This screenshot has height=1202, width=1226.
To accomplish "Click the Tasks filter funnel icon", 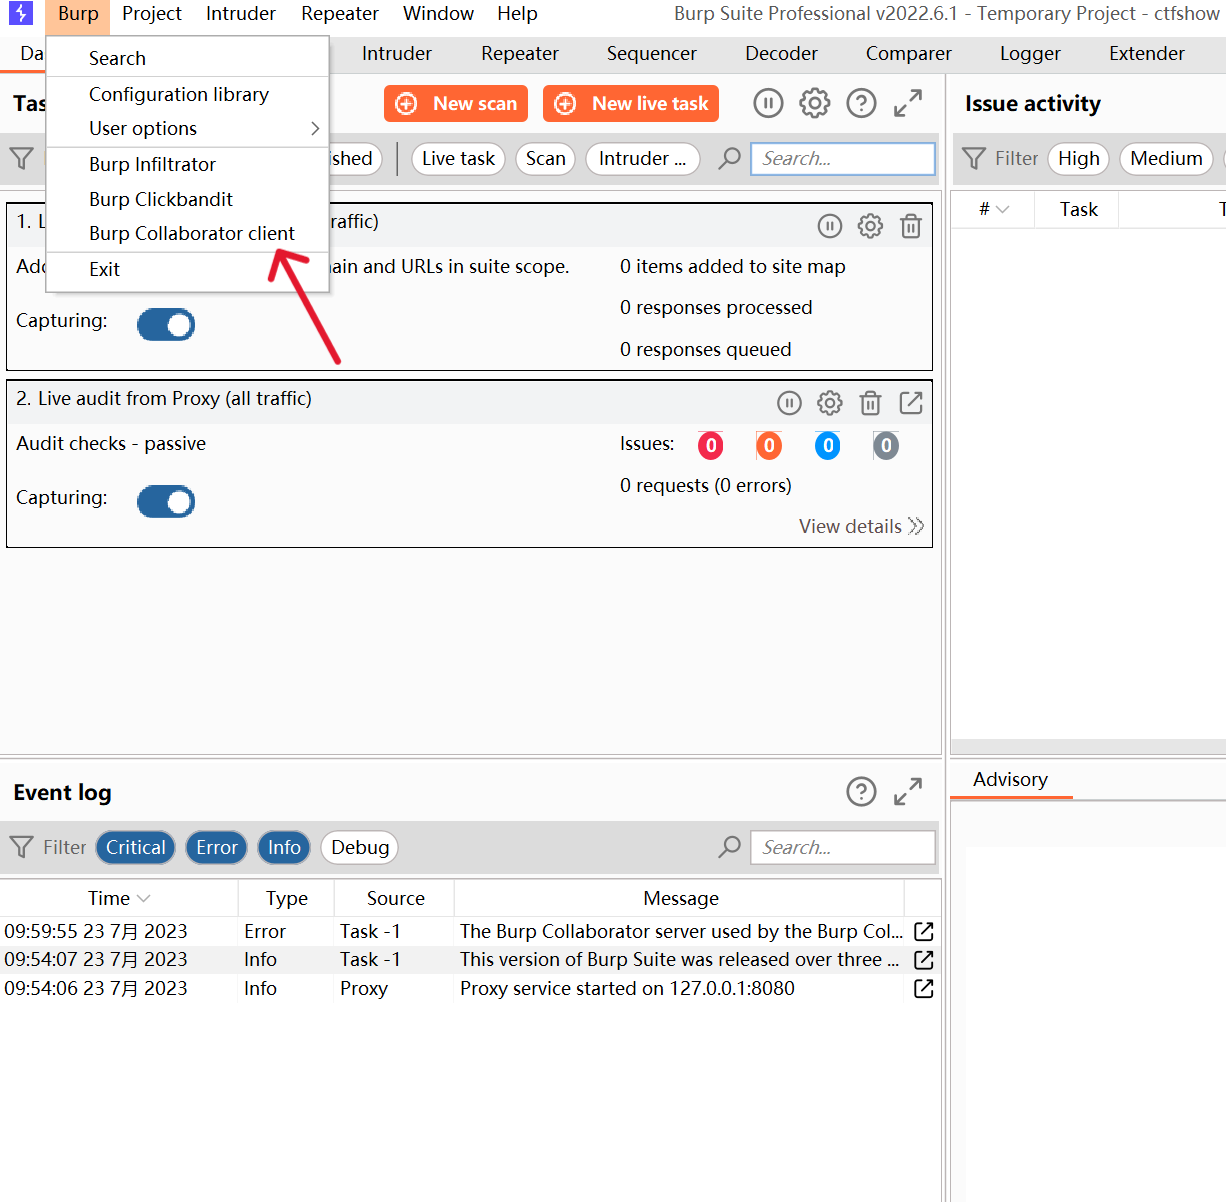I will pyautogui.click(x=21, y=158).
